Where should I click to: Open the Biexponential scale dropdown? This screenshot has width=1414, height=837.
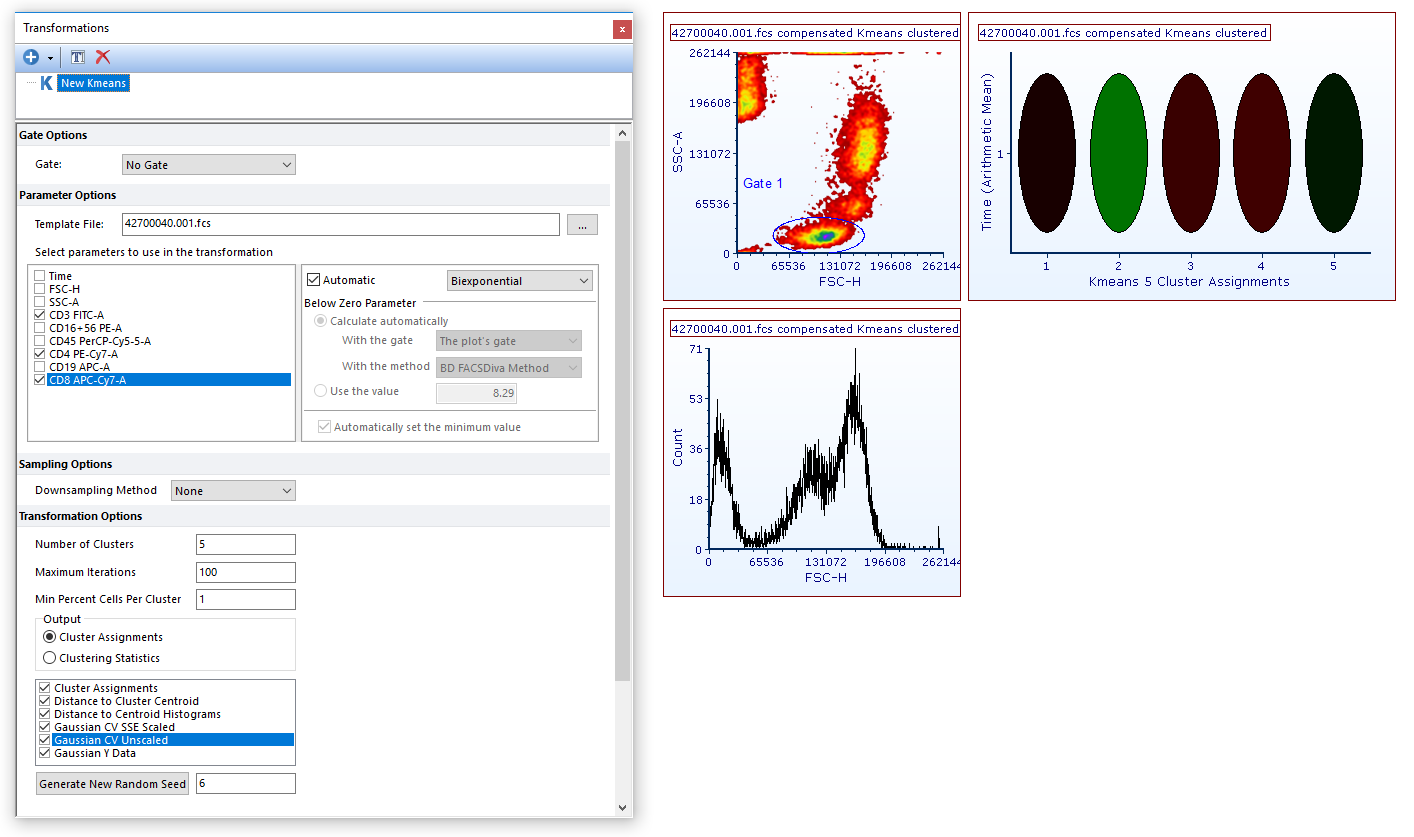click(x=520, y=281)
